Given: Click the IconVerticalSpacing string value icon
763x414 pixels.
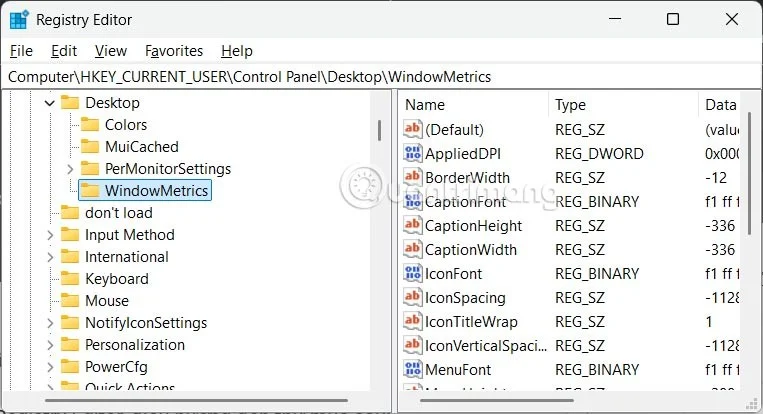Looking at the screenshot, I should [413, 345].
